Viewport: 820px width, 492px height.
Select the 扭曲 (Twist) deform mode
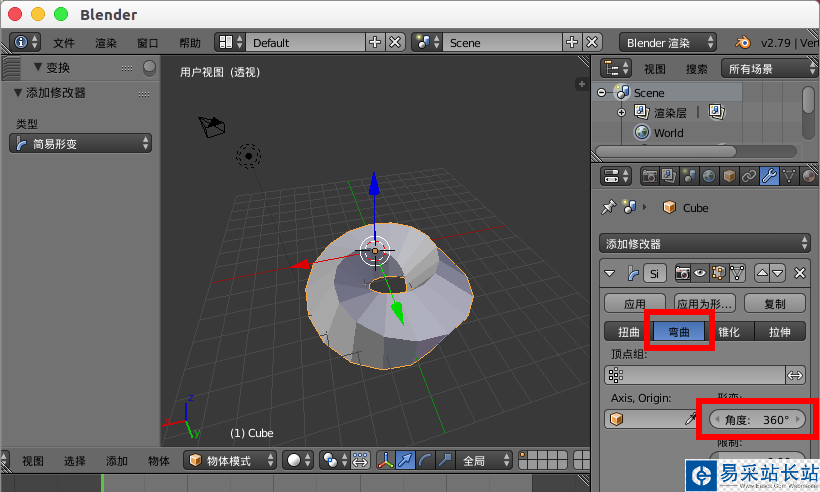pos(629,332)
